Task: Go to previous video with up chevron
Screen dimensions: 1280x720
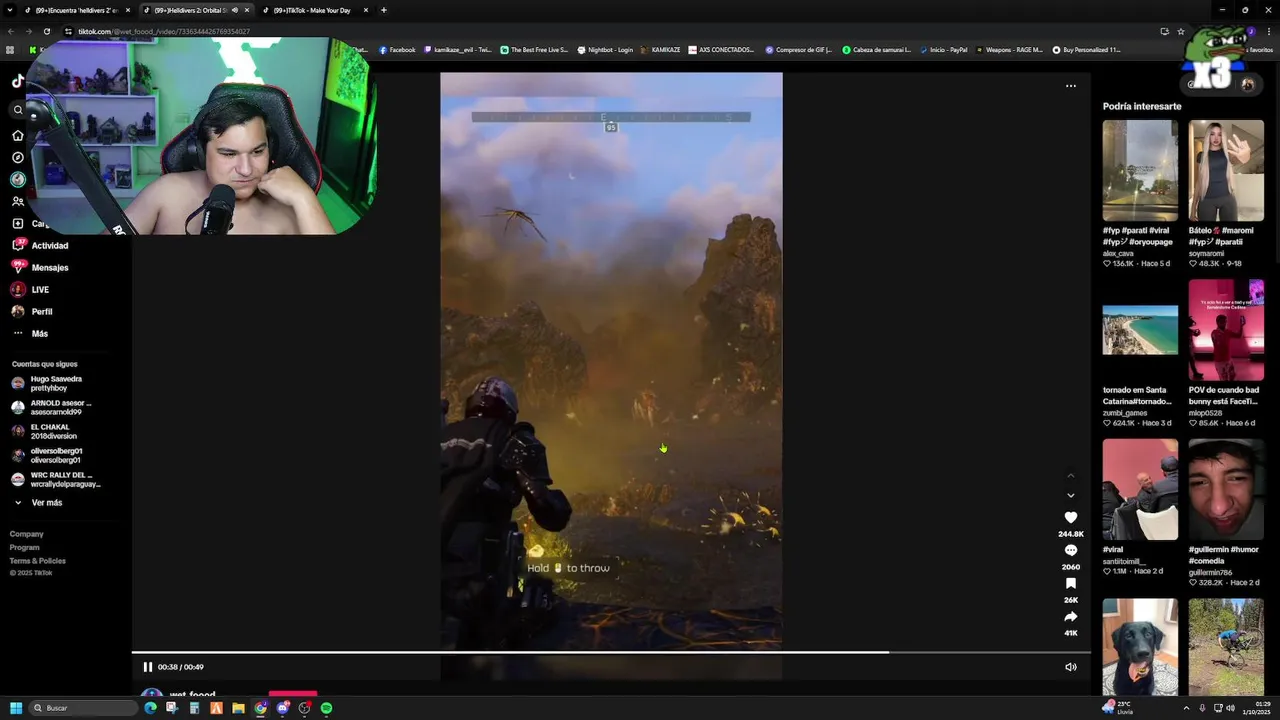Action: pos(1070,475)
